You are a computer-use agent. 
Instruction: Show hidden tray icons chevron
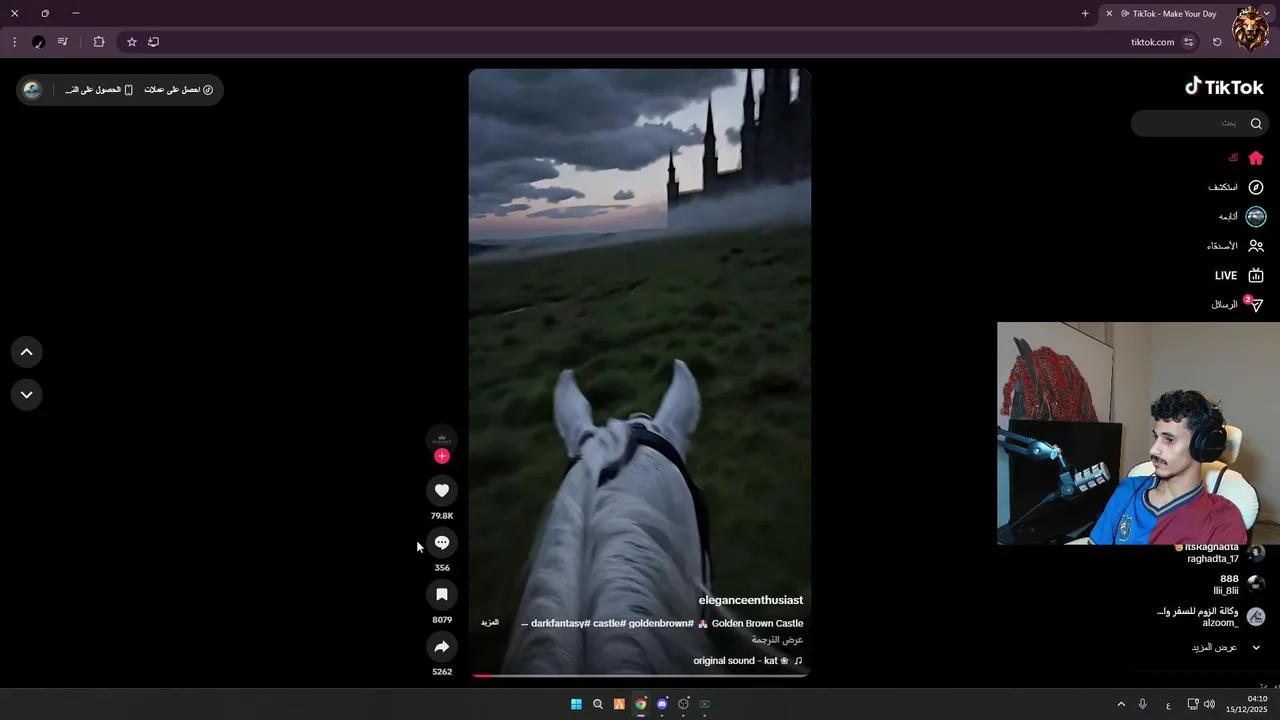click(x=1121, y=704)
